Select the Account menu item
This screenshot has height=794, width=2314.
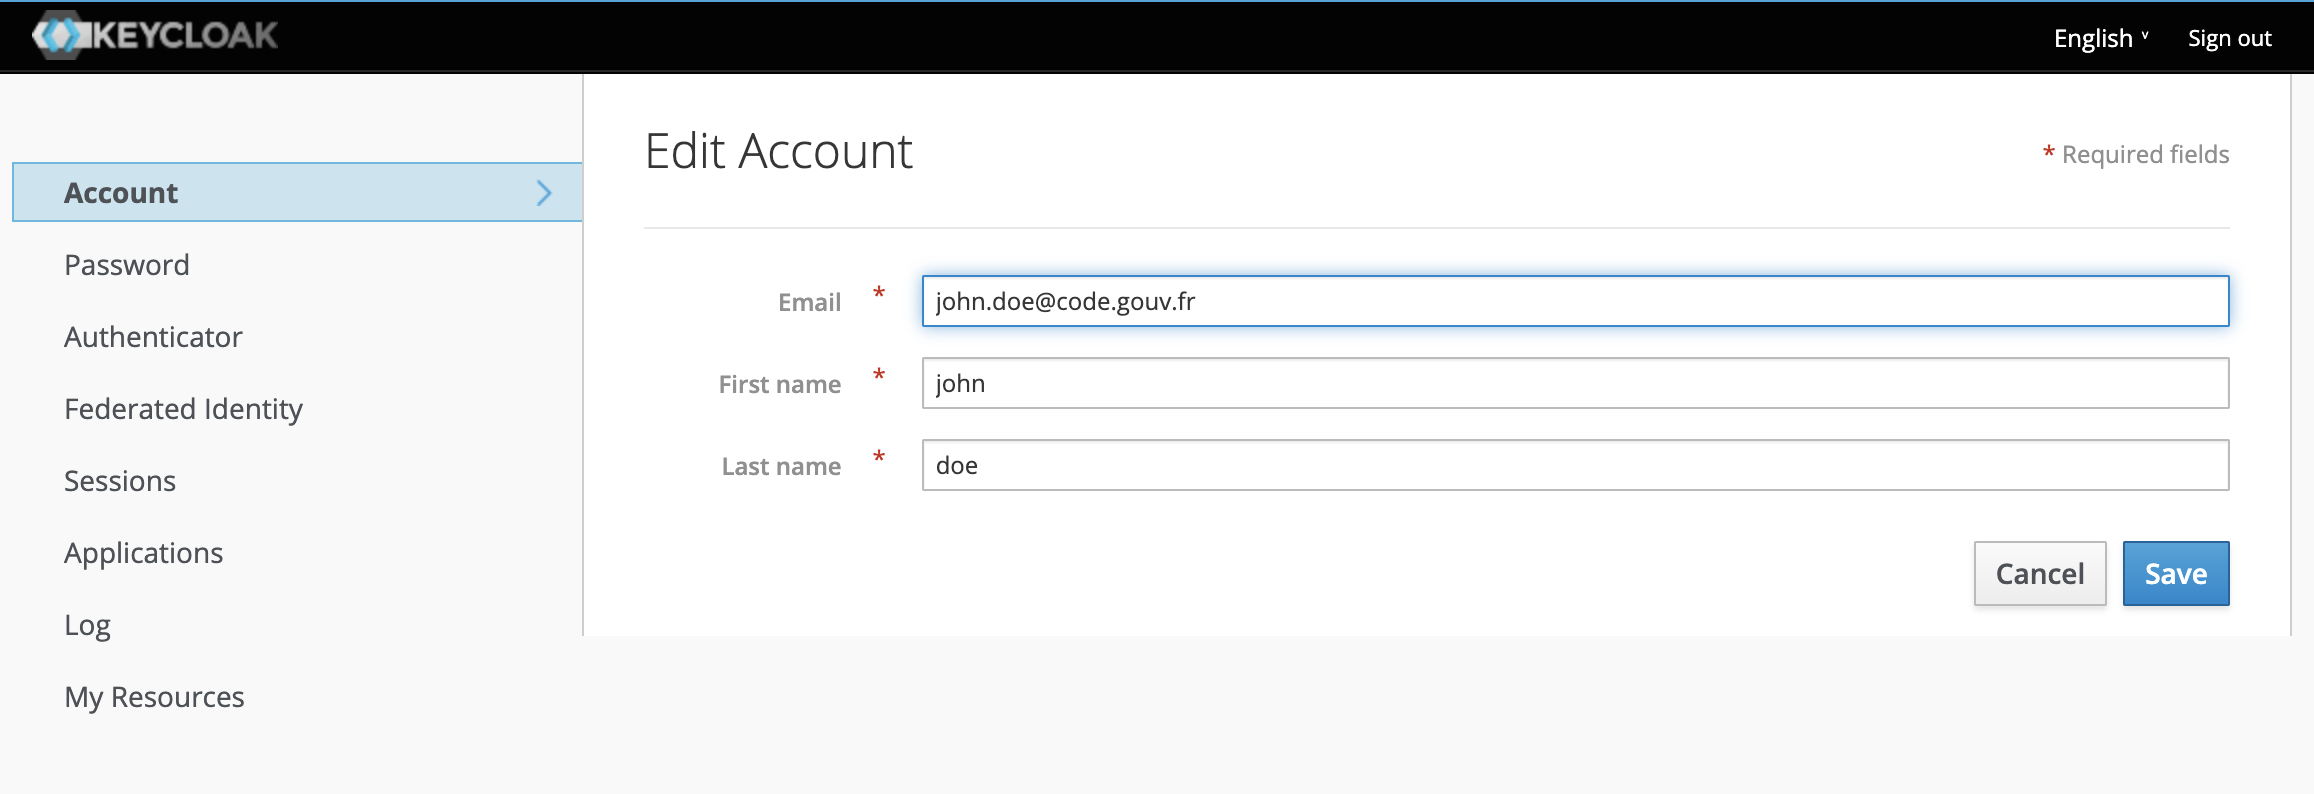coord(121,193)
